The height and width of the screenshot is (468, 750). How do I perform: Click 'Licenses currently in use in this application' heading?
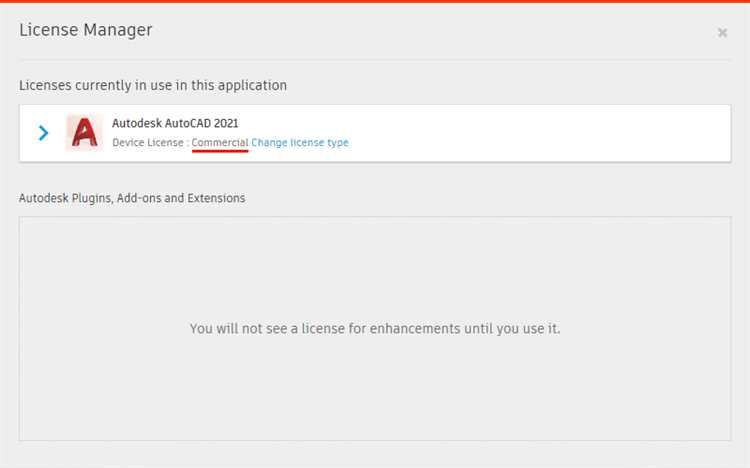153,85
